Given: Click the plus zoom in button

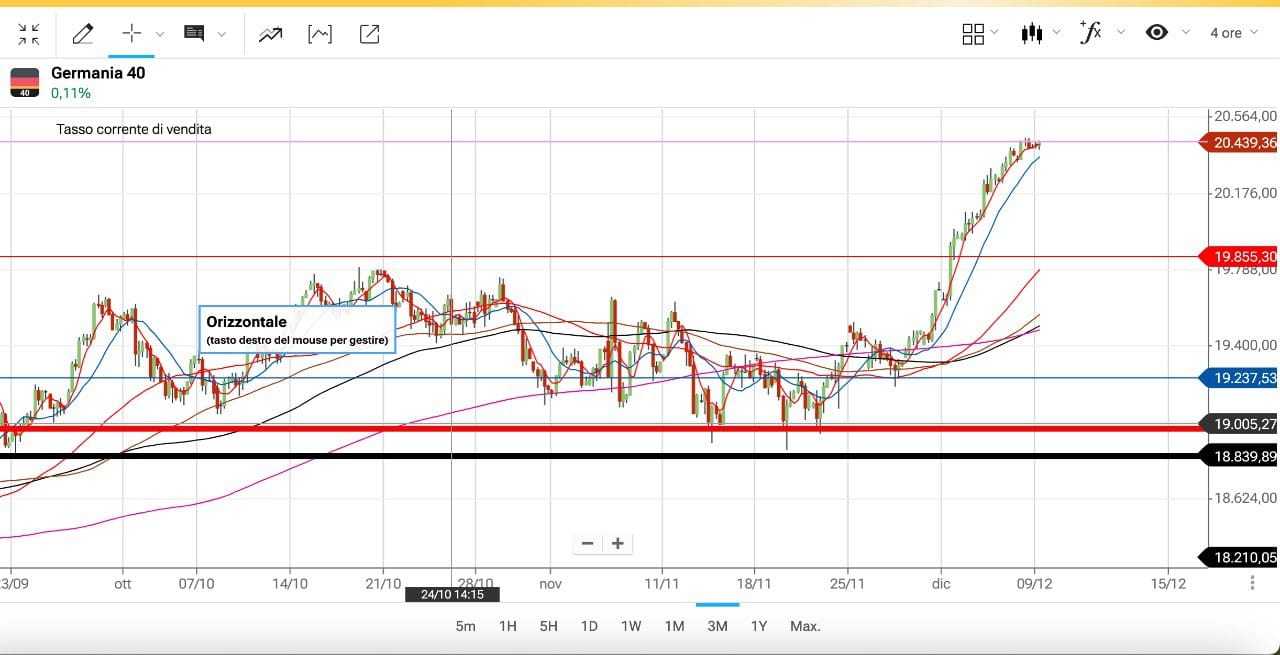Looking at the screenshot, I should [x=618, y=543].
